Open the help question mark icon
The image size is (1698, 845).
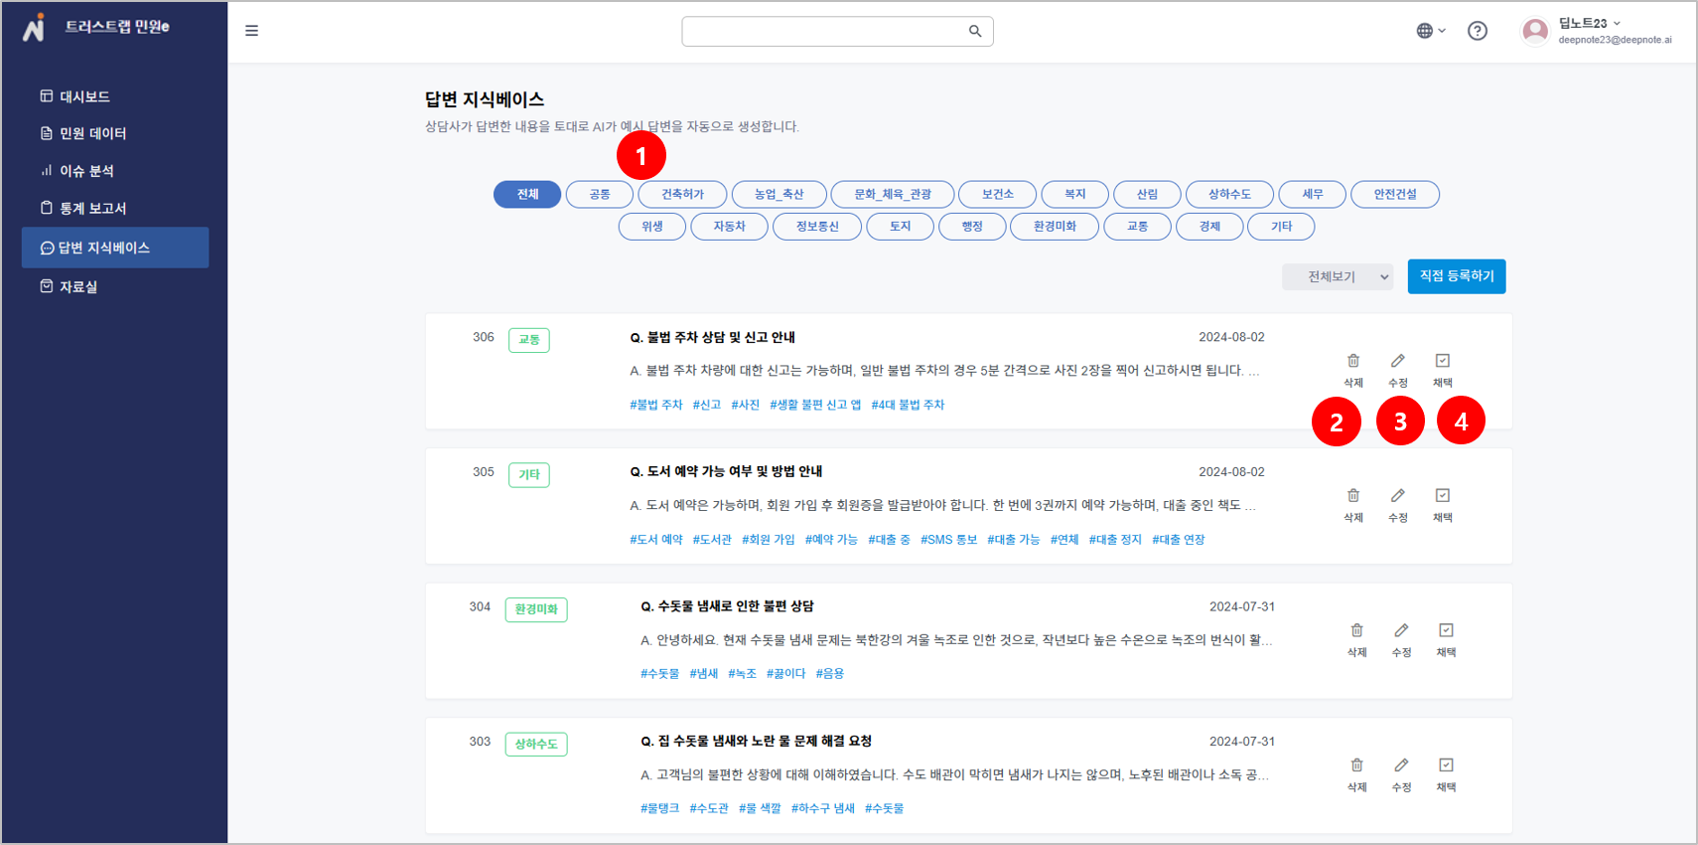click(x=1477, y=31)
